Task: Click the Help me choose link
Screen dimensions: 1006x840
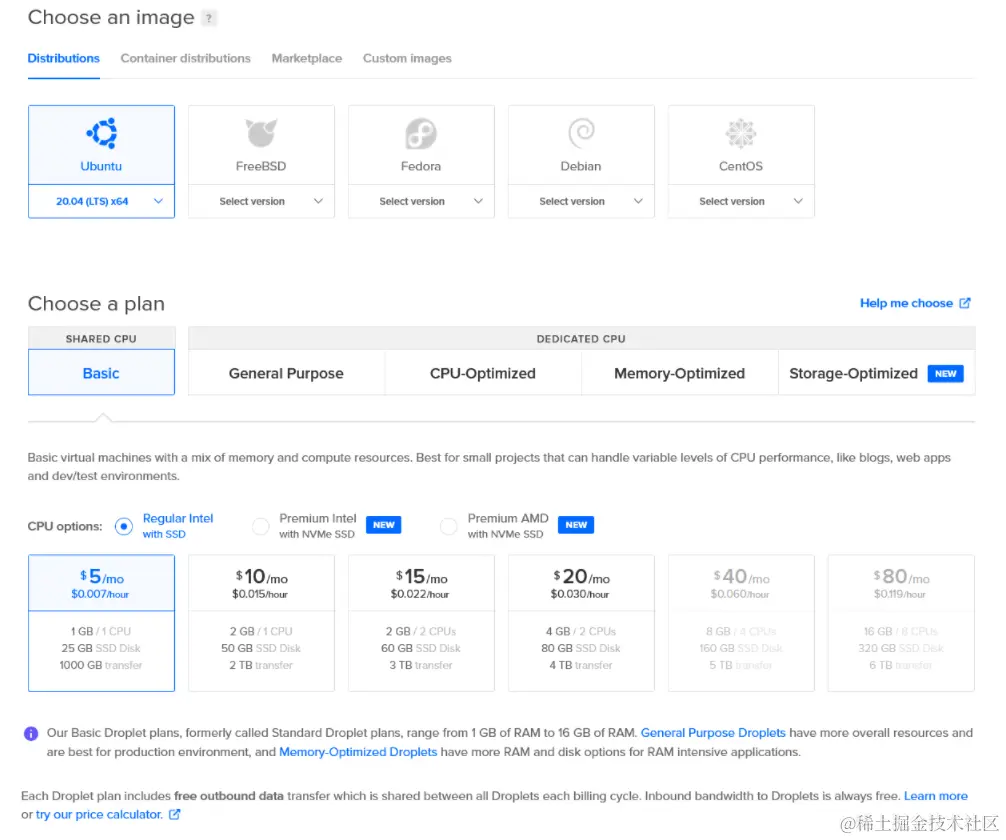Action: tap(906, 303)
